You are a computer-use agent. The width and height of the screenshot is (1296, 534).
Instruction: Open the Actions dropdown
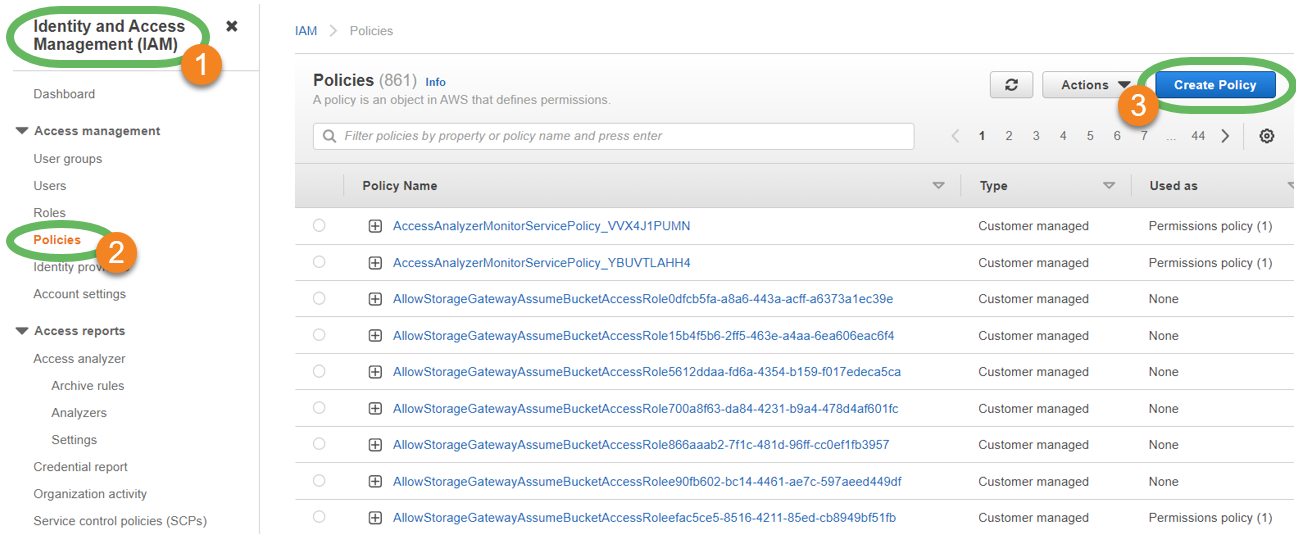pos(1092,85)
